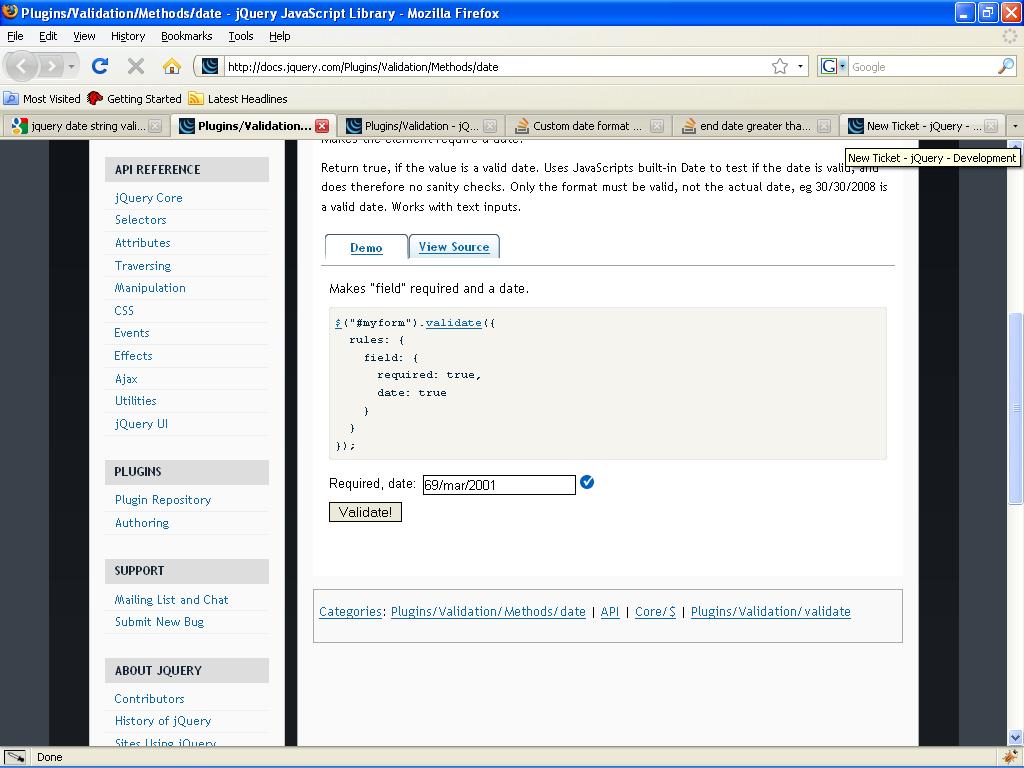The height and width of the screenshot is (768, 1024).
Task: Open the Plugin Repository link
Action: tap(163, 500)
